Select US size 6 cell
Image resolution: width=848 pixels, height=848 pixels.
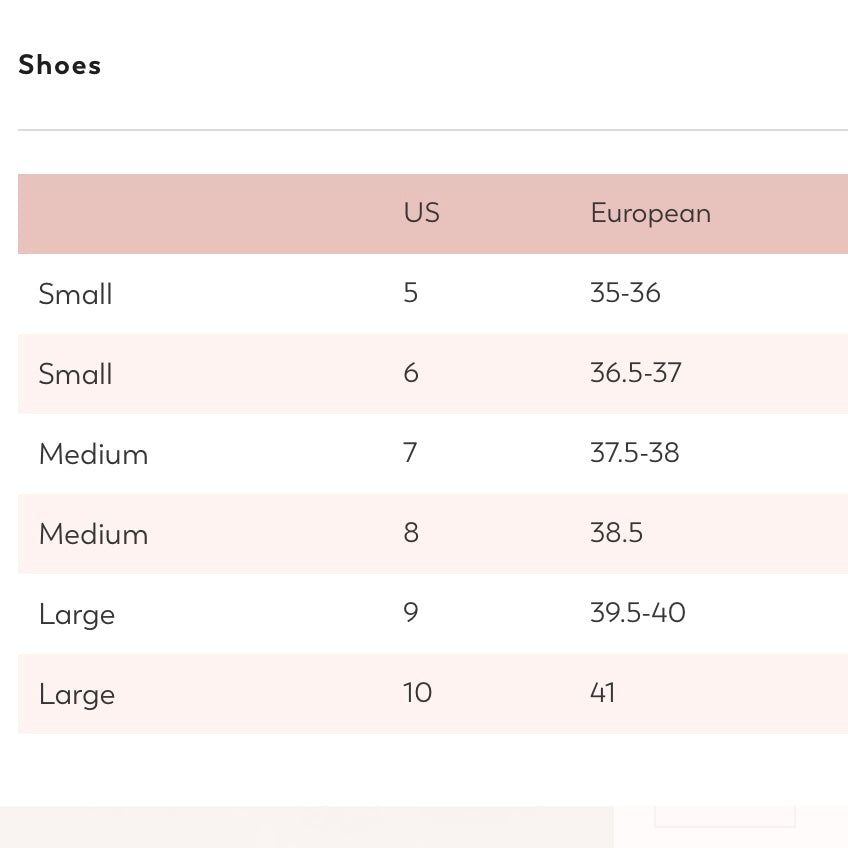411,373
